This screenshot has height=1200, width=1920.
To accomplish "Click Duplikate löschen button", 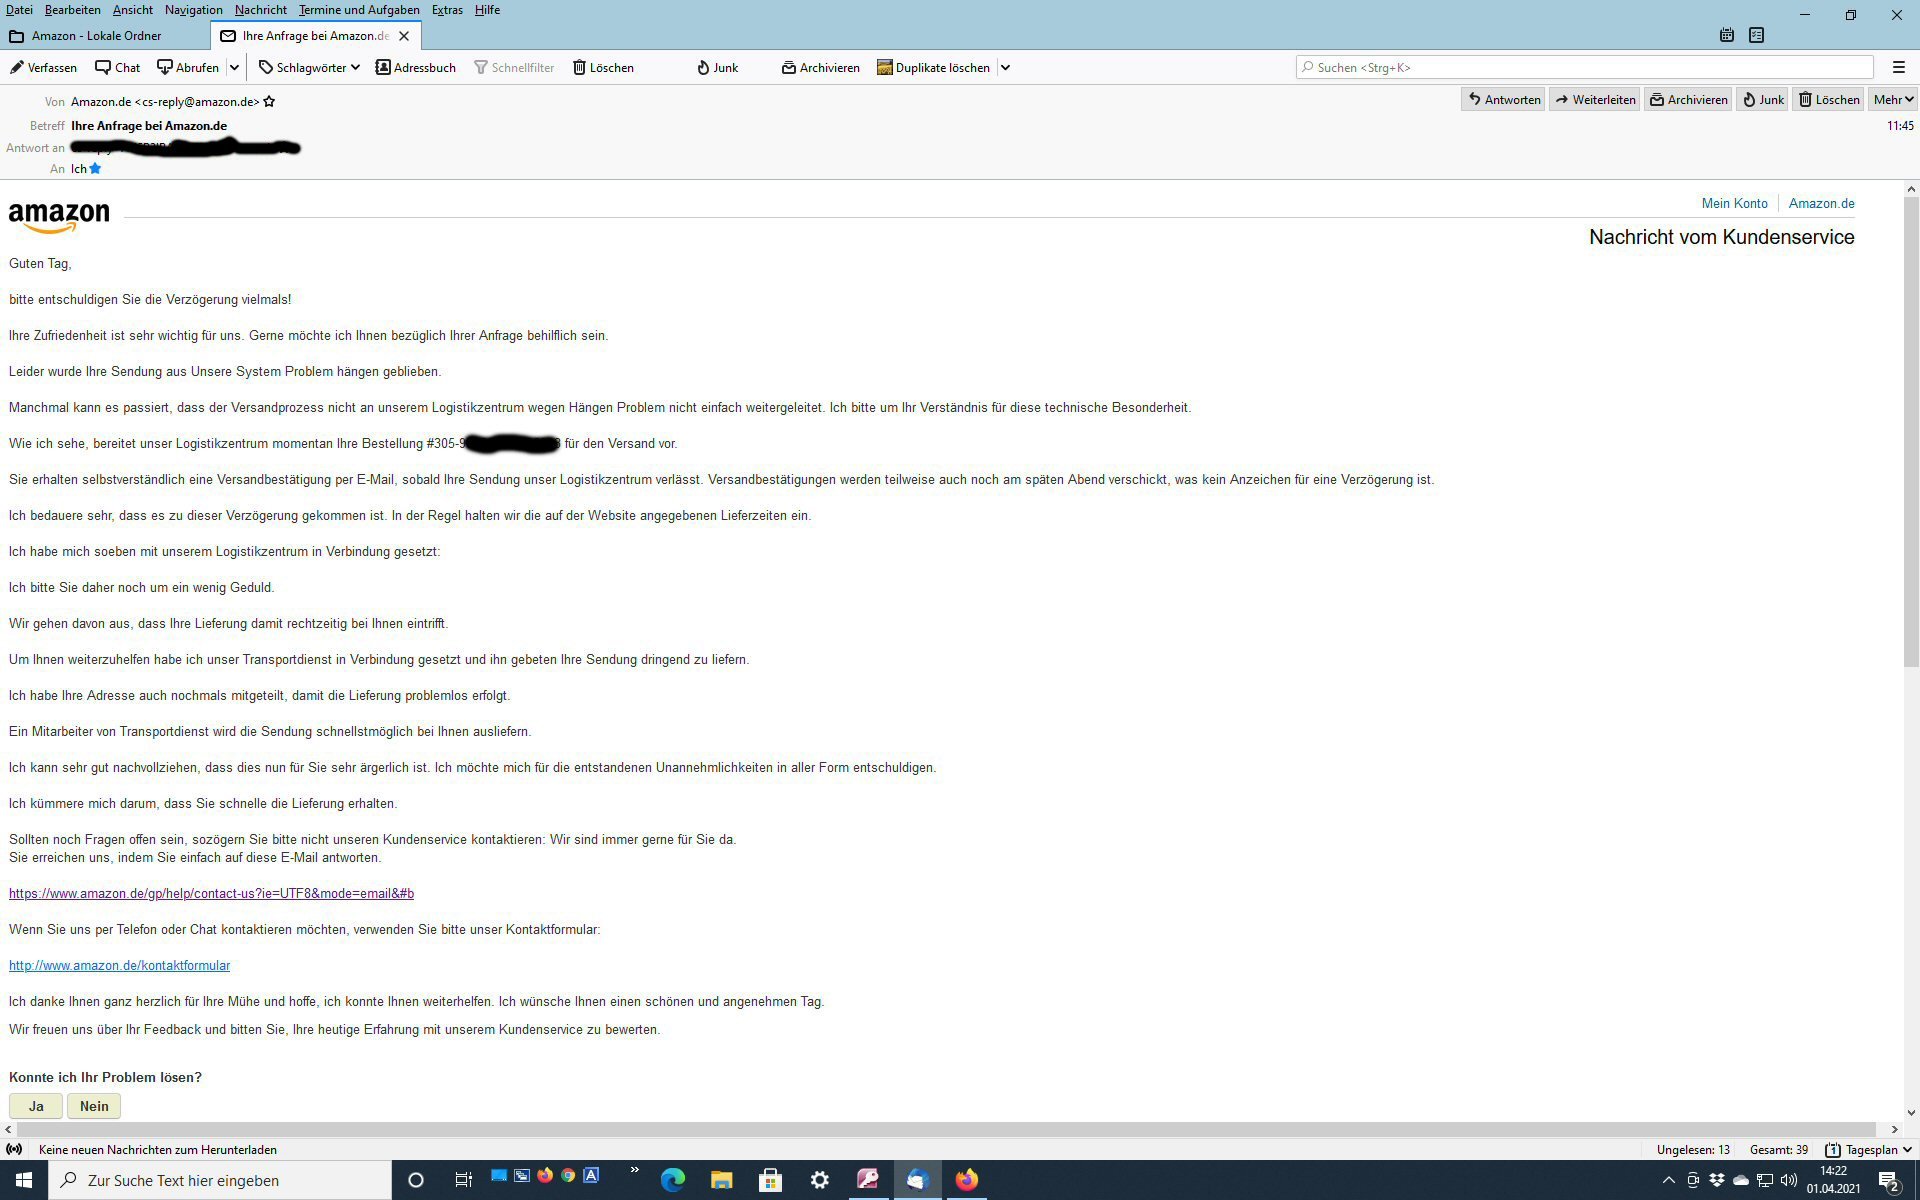I will [933, 68].
